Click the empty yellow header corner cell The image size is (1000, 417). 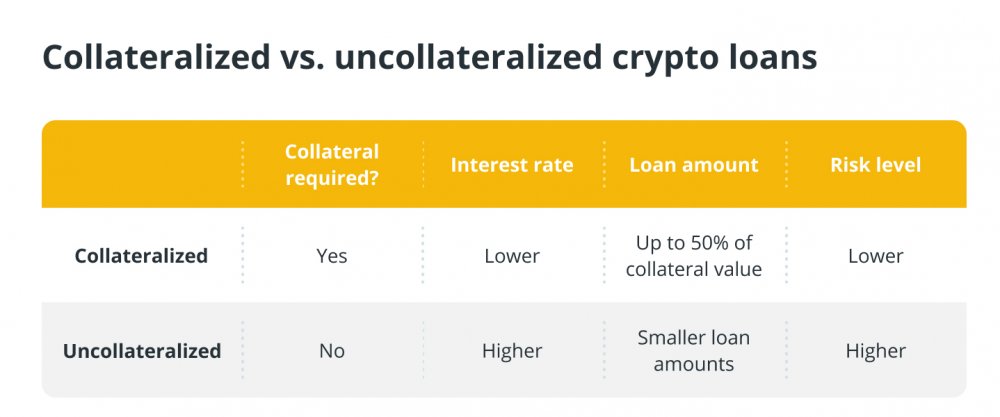click(x=142, y=165)
